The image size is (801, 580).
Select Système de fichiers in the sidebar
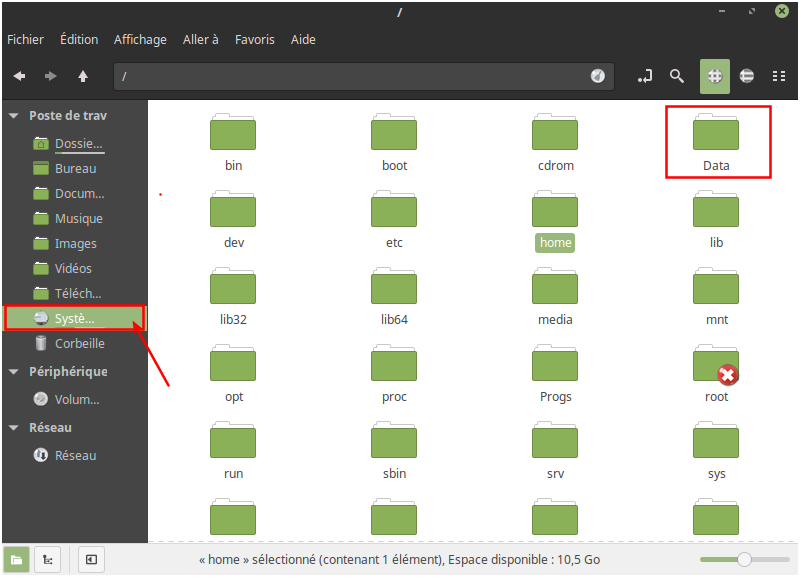click(75, 318)
